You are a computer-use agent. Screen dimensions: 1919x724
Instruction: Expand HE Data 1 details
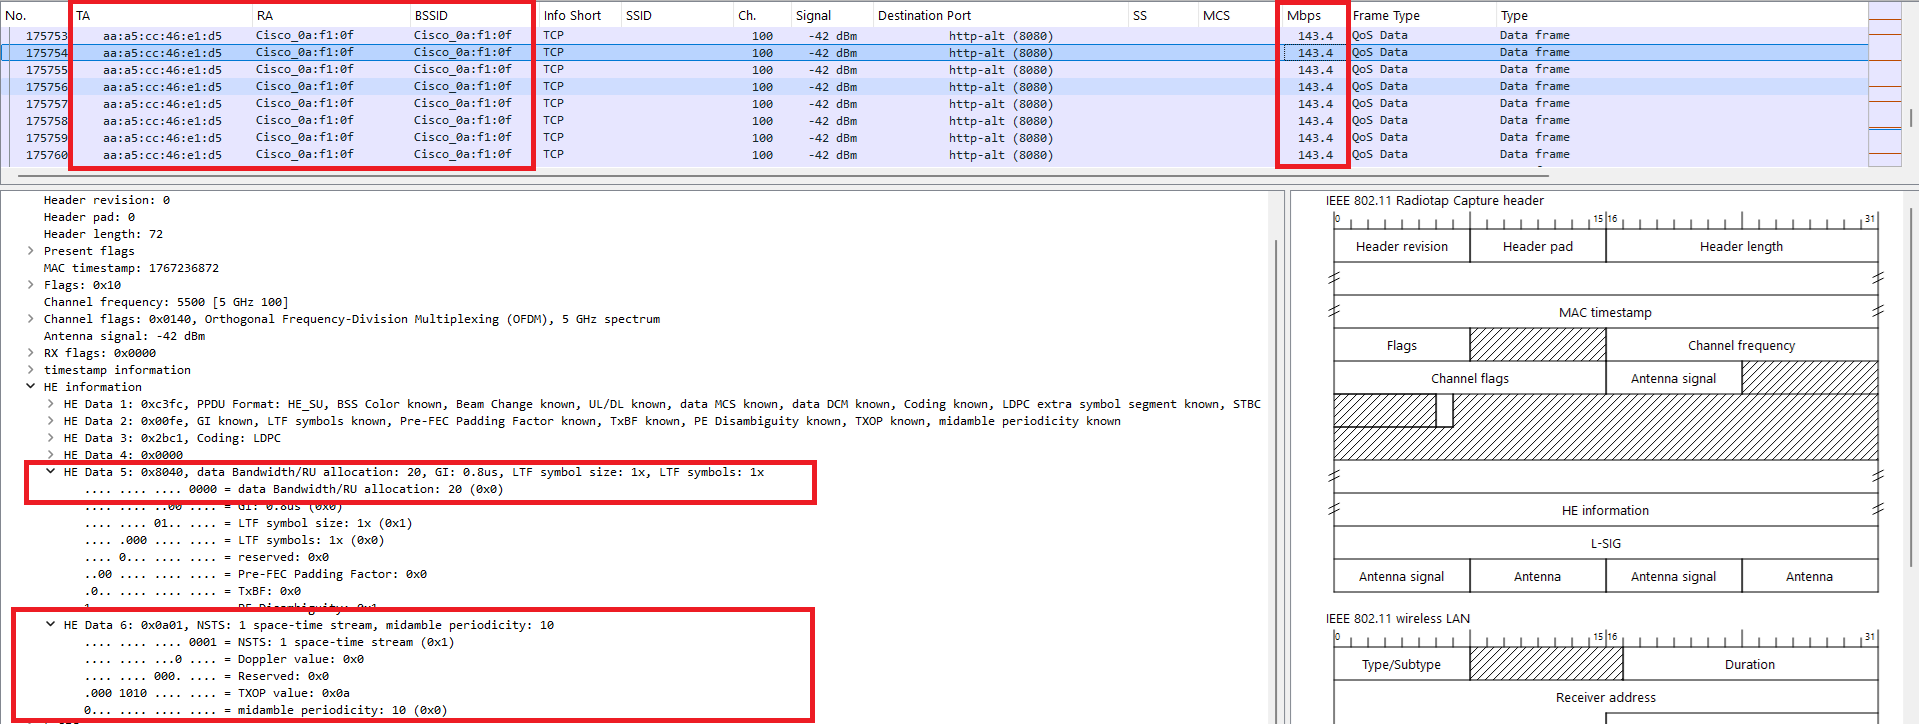point(51,404)
